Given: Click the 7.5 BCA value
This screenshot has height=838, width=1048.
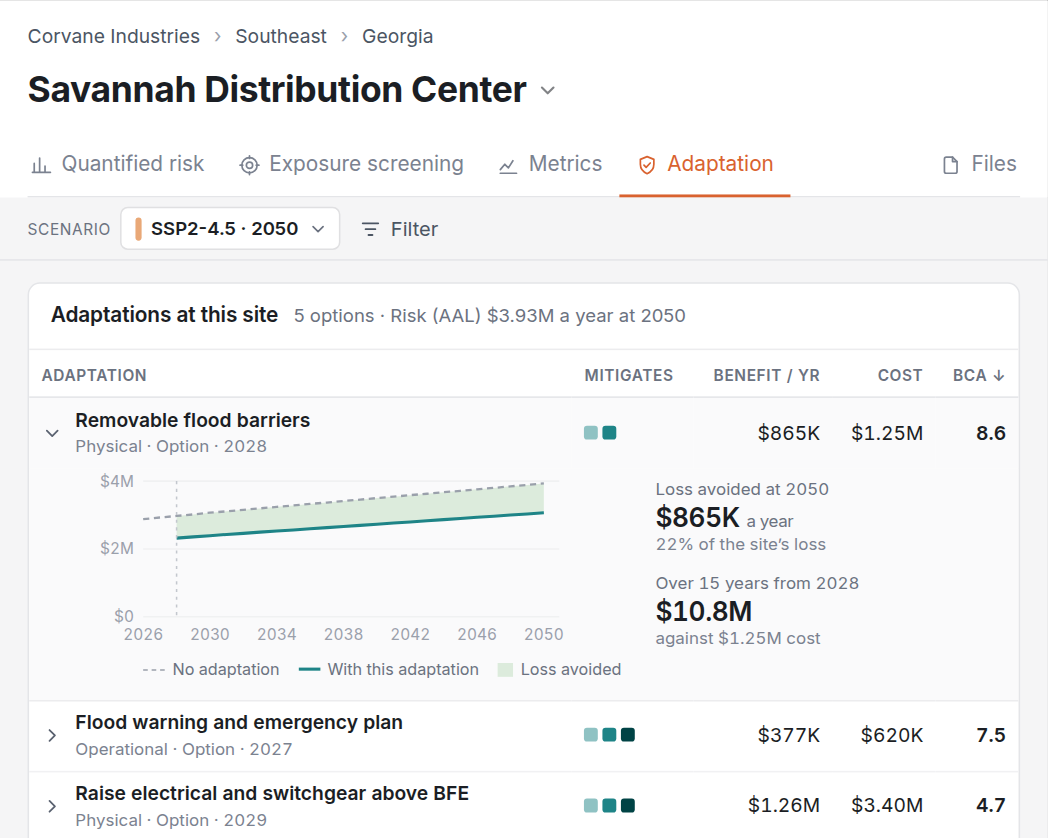Looking at the screenshot, I should [991, 735].
